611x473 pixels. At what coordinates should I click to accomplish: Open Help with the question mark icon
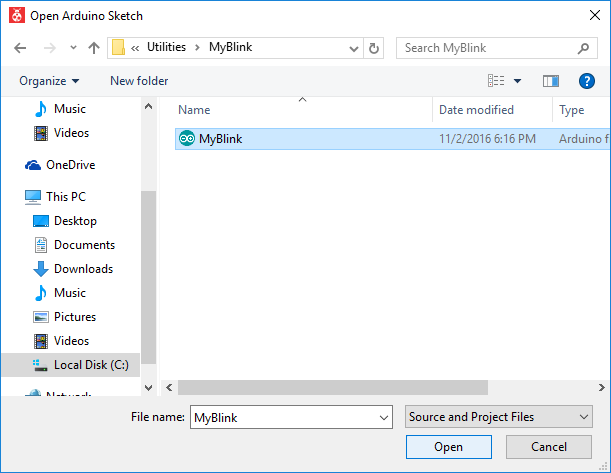[586, 81]
